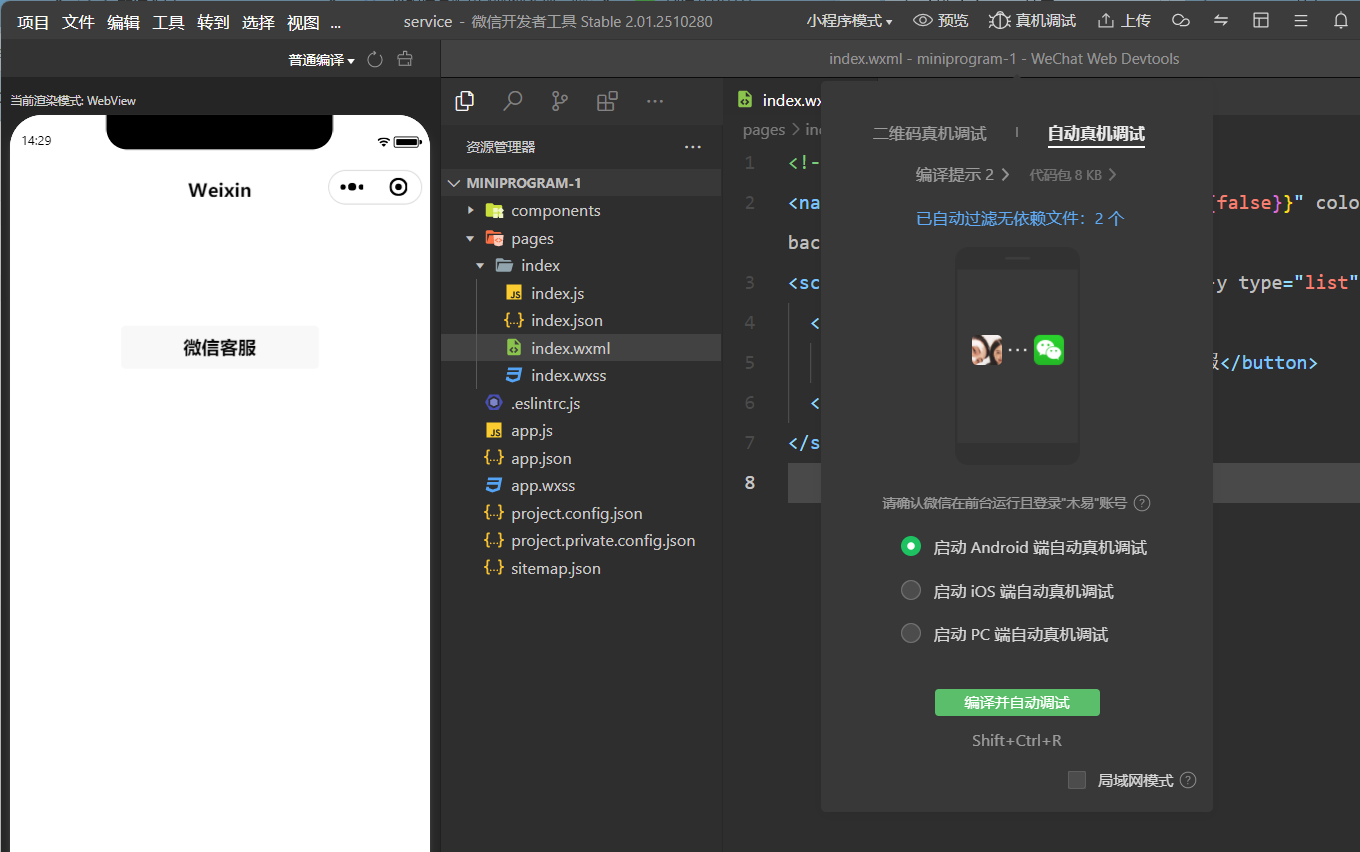Open the 资源管理器 panel more actions ellipsis

[693, 147]
